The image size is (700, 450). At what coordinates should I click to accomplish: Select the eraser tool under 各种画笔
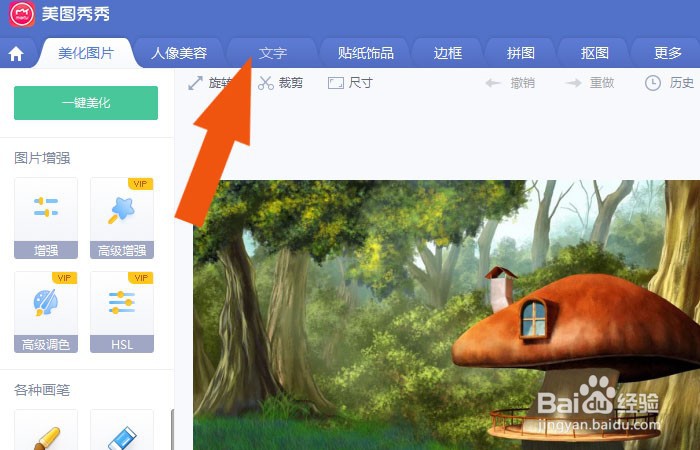[122, 430]
